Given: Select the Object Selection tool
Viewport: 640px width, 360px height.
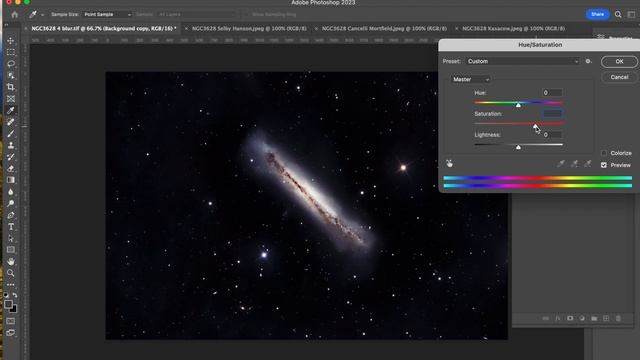Looking at the screenshot, I should (11, 75).
